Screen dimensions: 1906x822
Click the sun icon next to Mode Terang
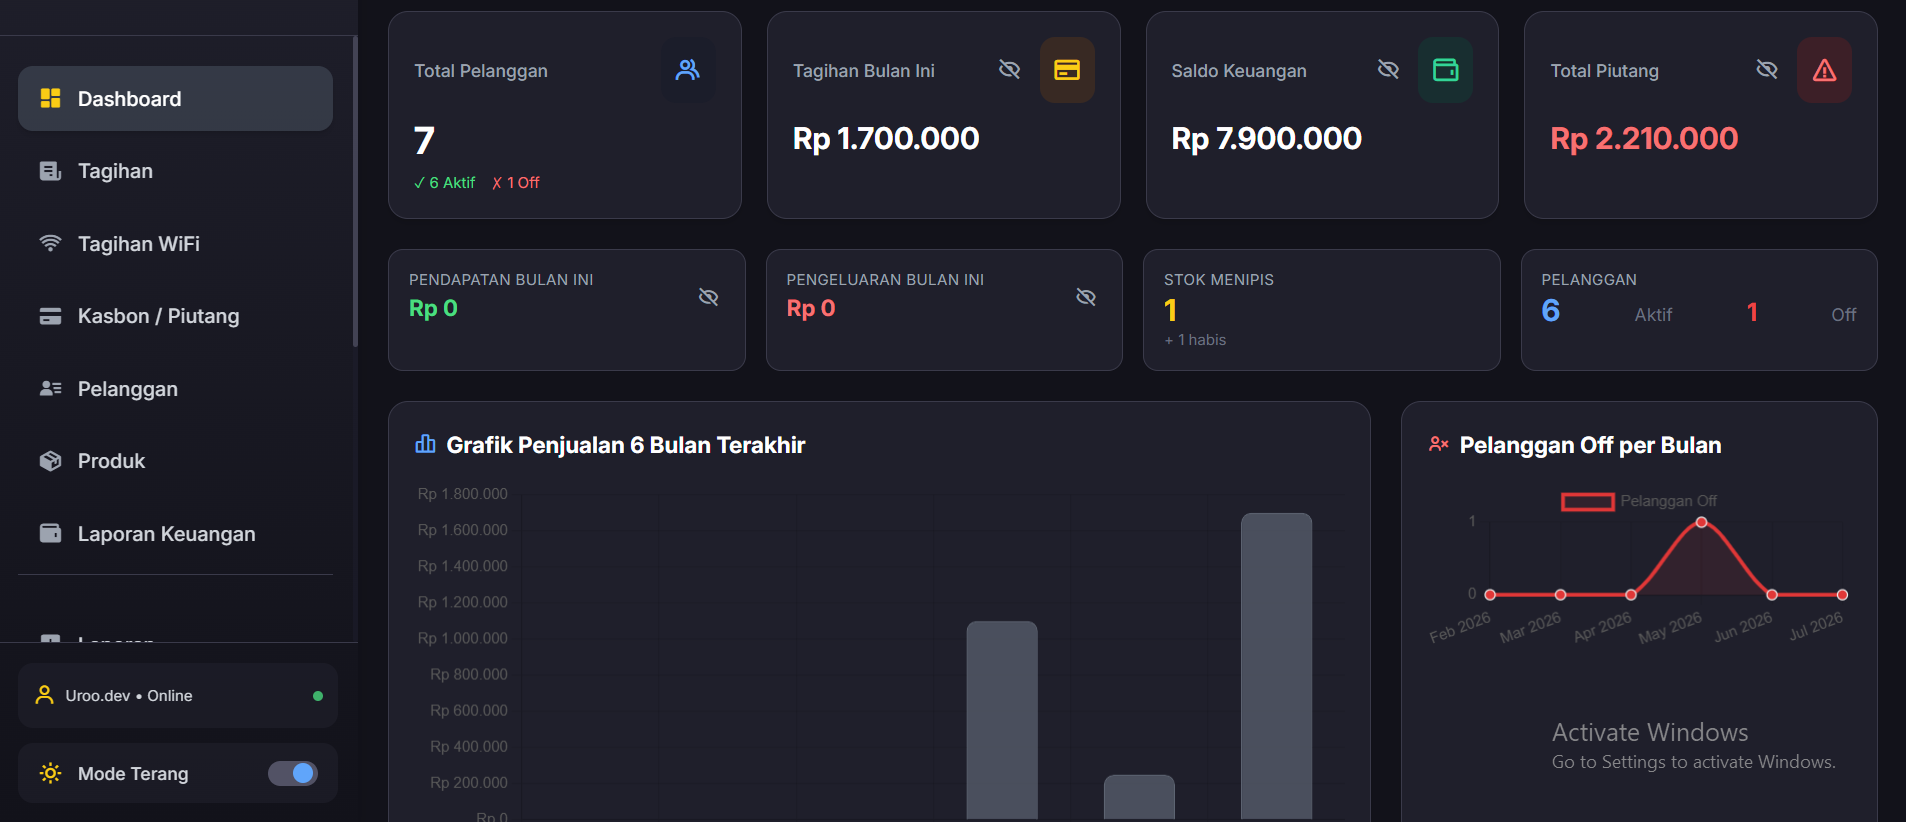click(50, 773)
